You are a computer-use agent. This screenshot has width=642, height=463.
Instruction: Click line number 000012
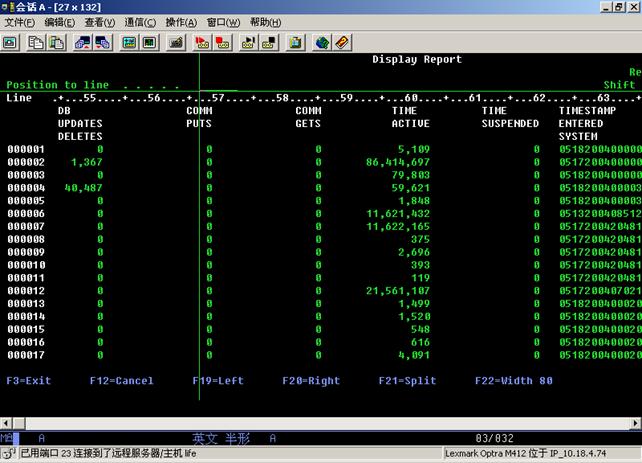coord(26,291)
